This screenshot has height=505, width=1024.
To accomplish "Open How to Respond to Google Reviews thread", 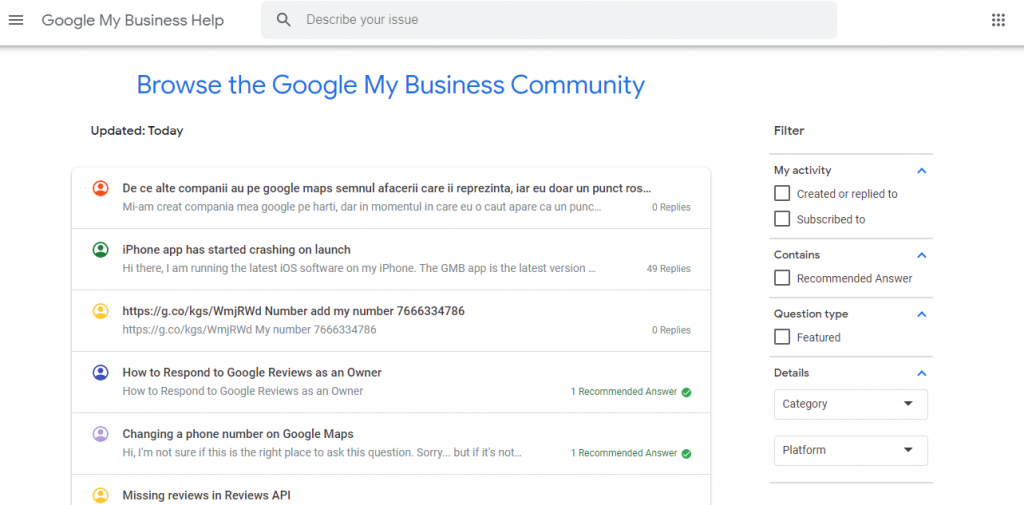I will point(252,372).
